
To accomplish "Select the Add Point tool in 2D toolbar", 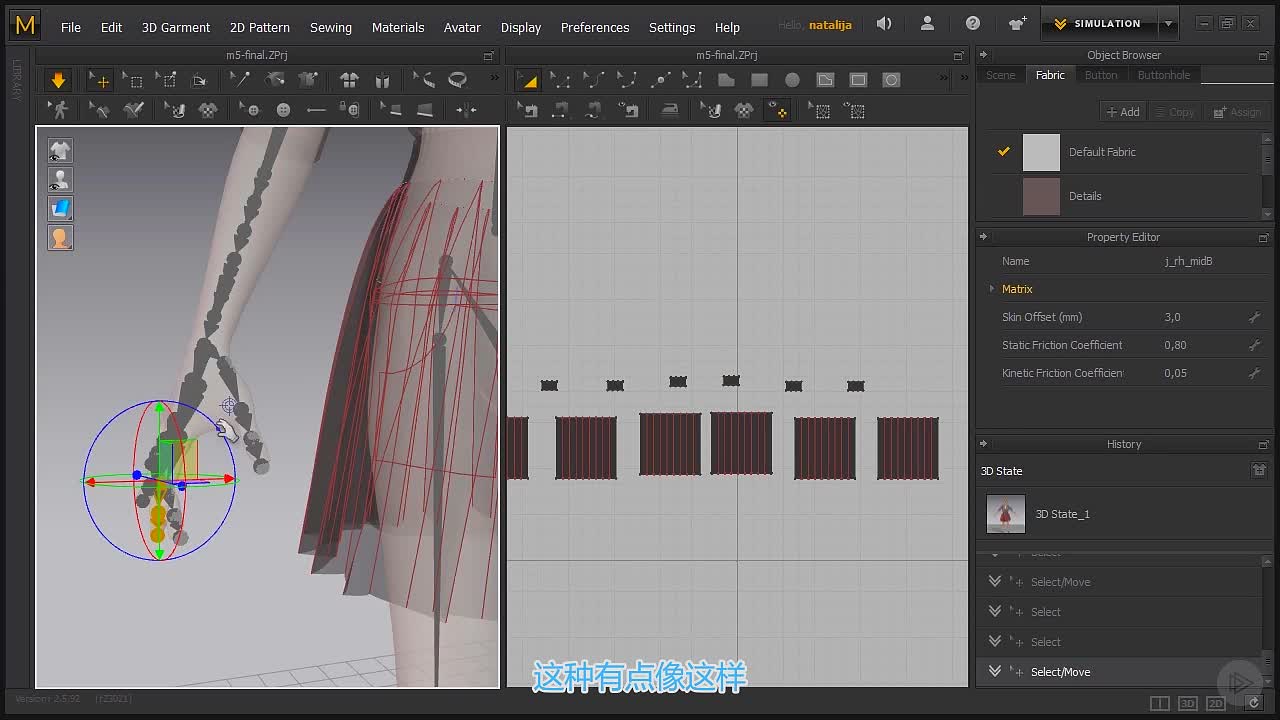I will (659, 80).
